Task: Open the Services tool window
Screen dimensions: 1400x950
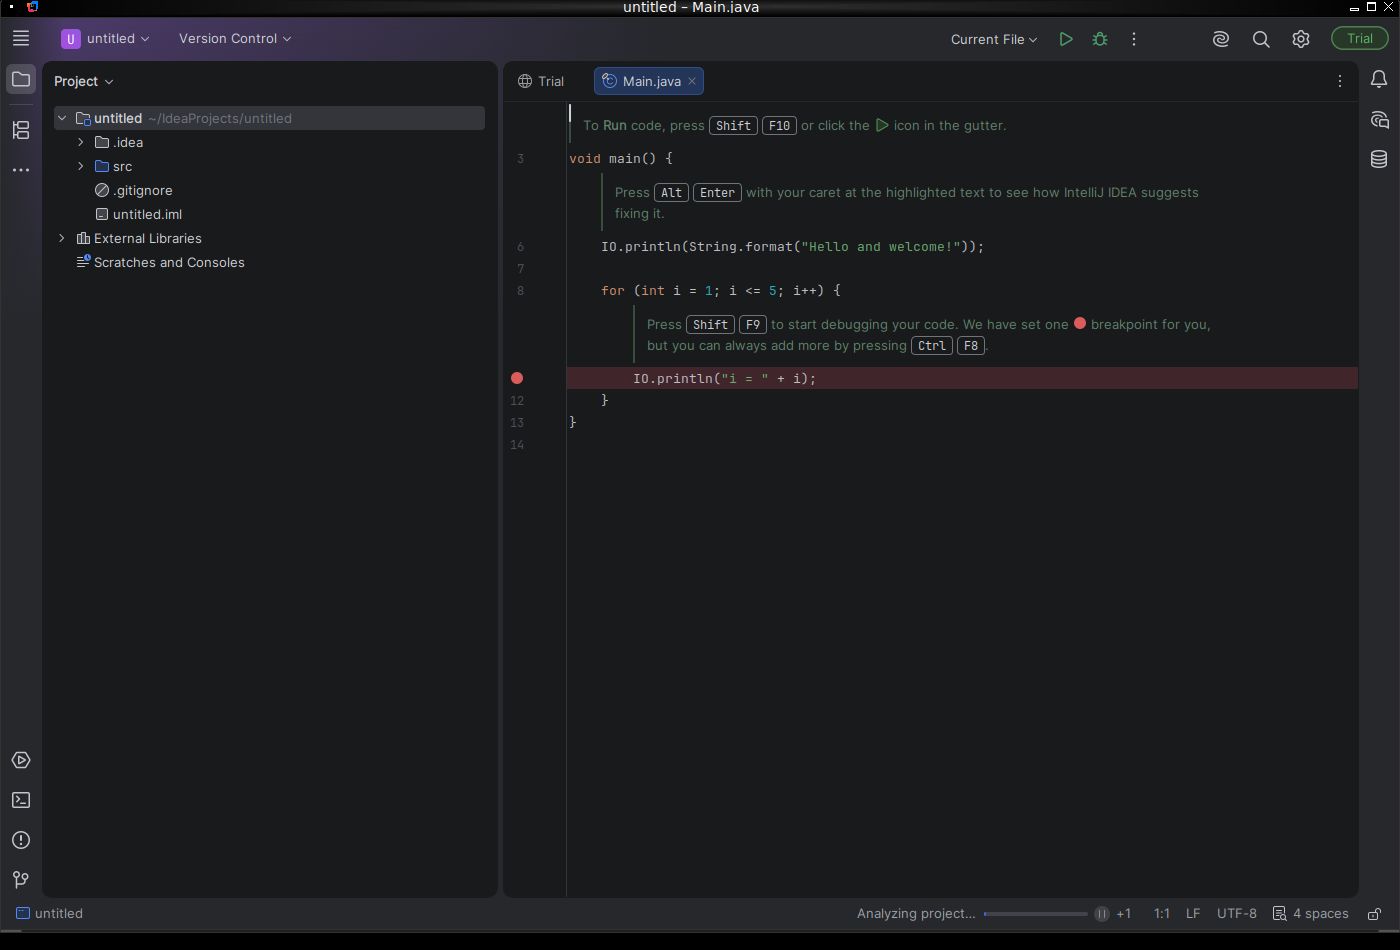Action: 21,760
